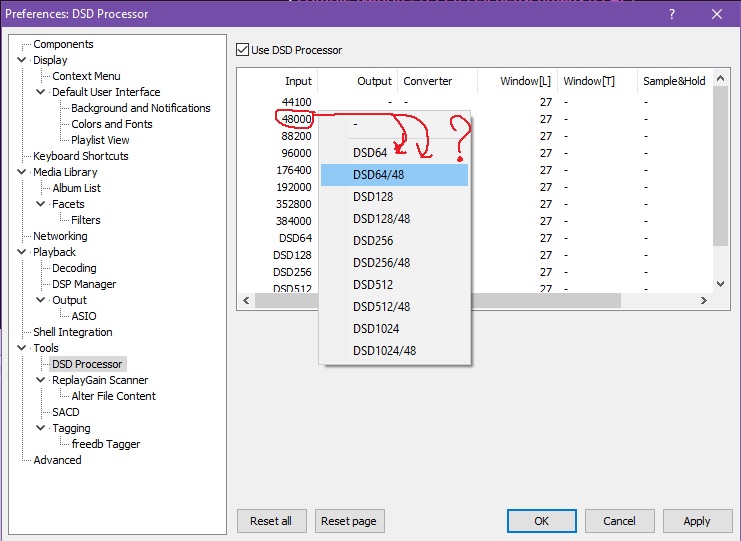This screenshot has width=741, height=541.
Task: Go to ASIO output settings
Action: pyautogui.click(x=84, y=316)
